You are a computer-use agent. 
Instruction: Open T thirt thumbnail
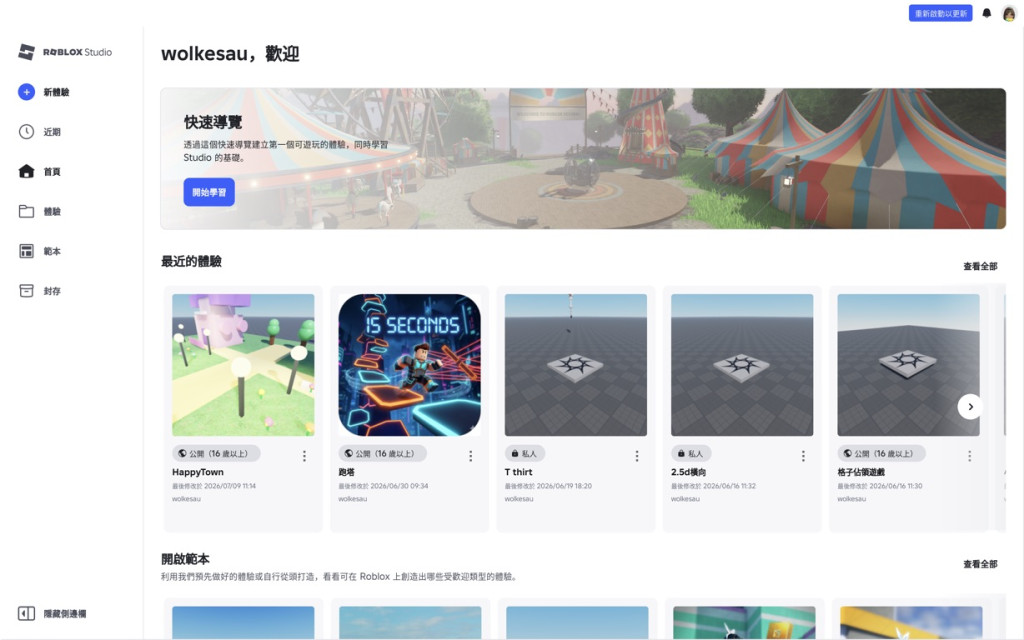click(x=576, y=365)
